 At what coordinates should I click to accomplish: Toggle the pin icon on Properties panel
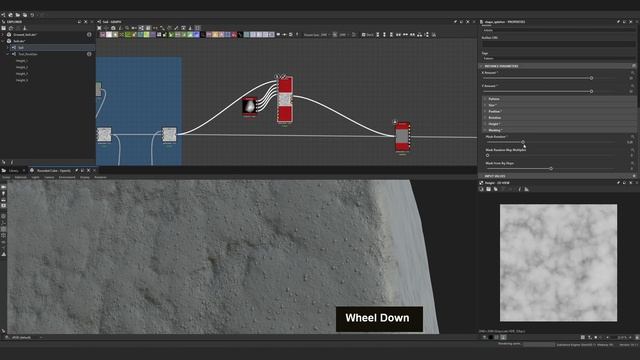pos(618,22)
